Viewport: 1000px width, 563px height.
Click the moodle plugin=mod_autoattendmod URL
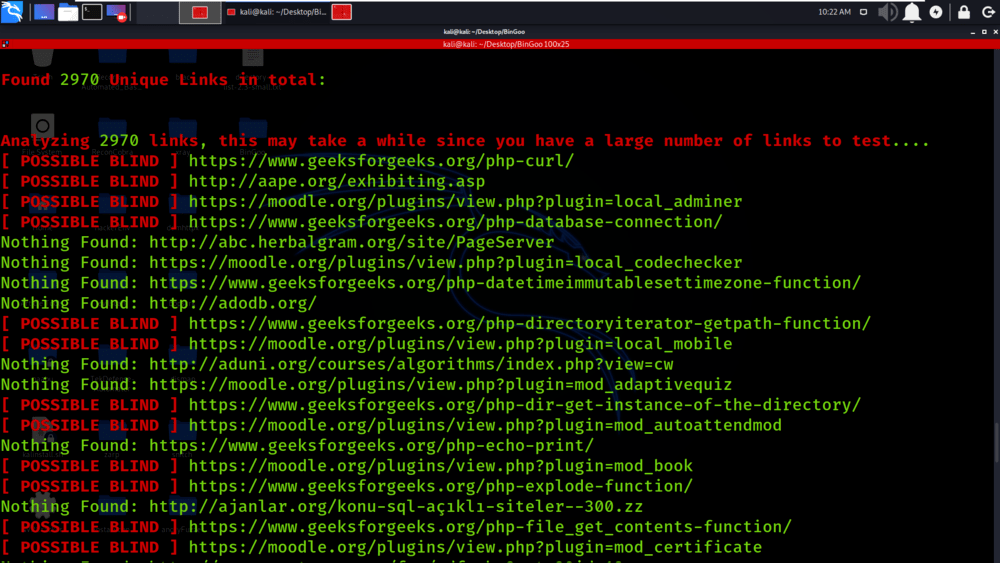pyautogui.click(x=485, y=425)
